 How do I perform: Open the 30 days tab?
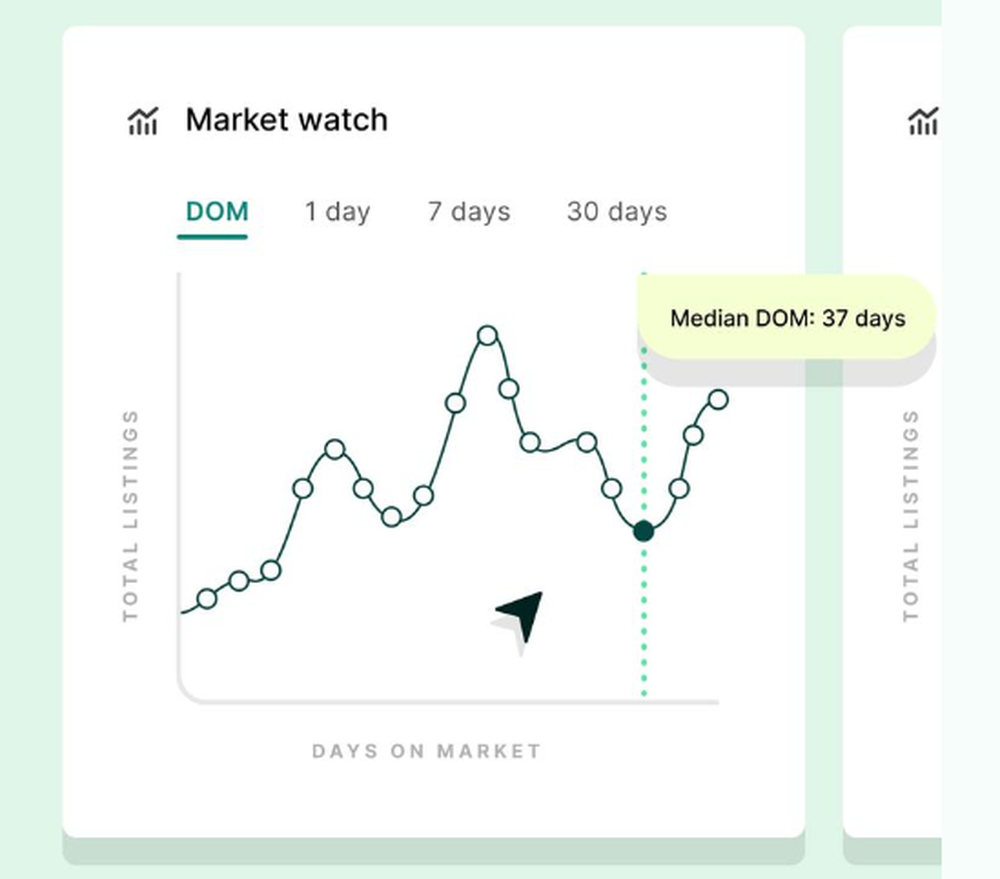coord(617,212)
